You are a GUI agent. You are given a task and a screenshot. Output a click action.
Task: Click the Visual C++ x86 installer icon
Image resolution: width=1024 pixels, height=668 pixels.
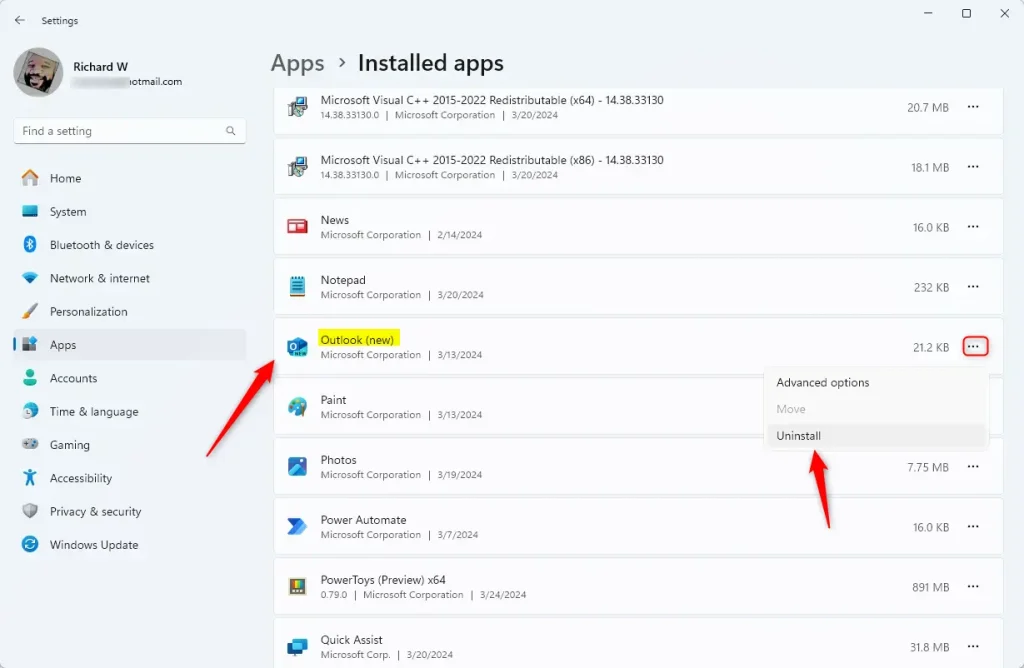[297, 167]
